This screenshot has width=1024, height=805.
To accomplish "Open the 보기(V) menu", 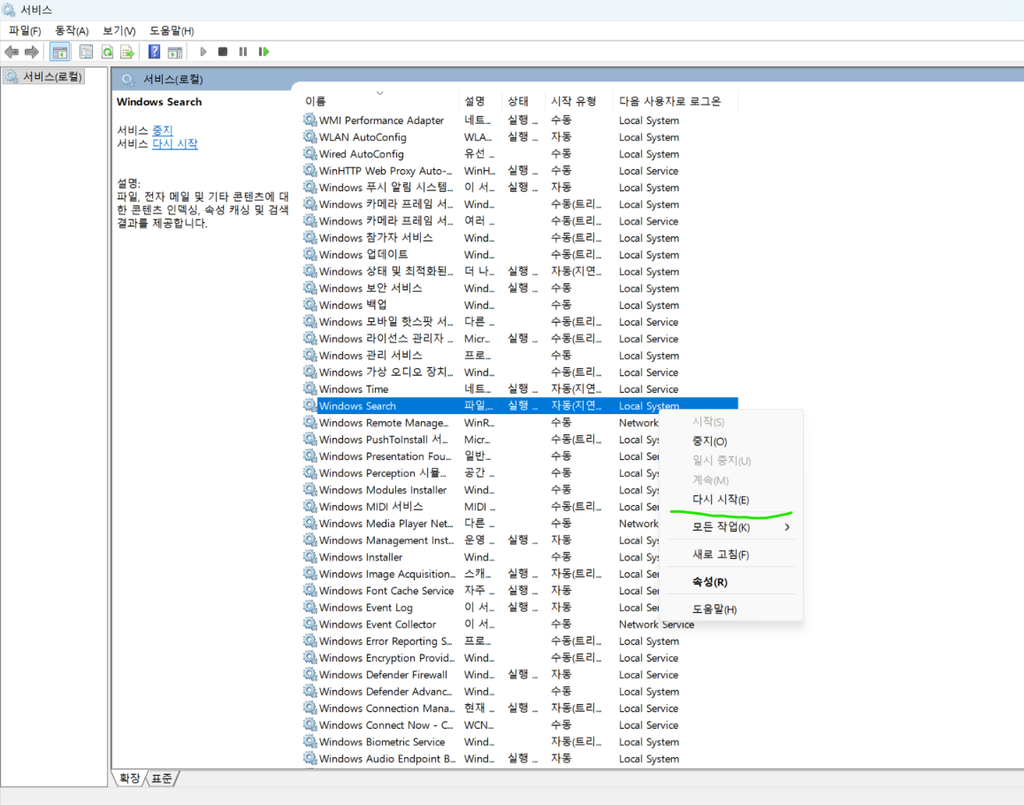I will (x=119, y=31).
